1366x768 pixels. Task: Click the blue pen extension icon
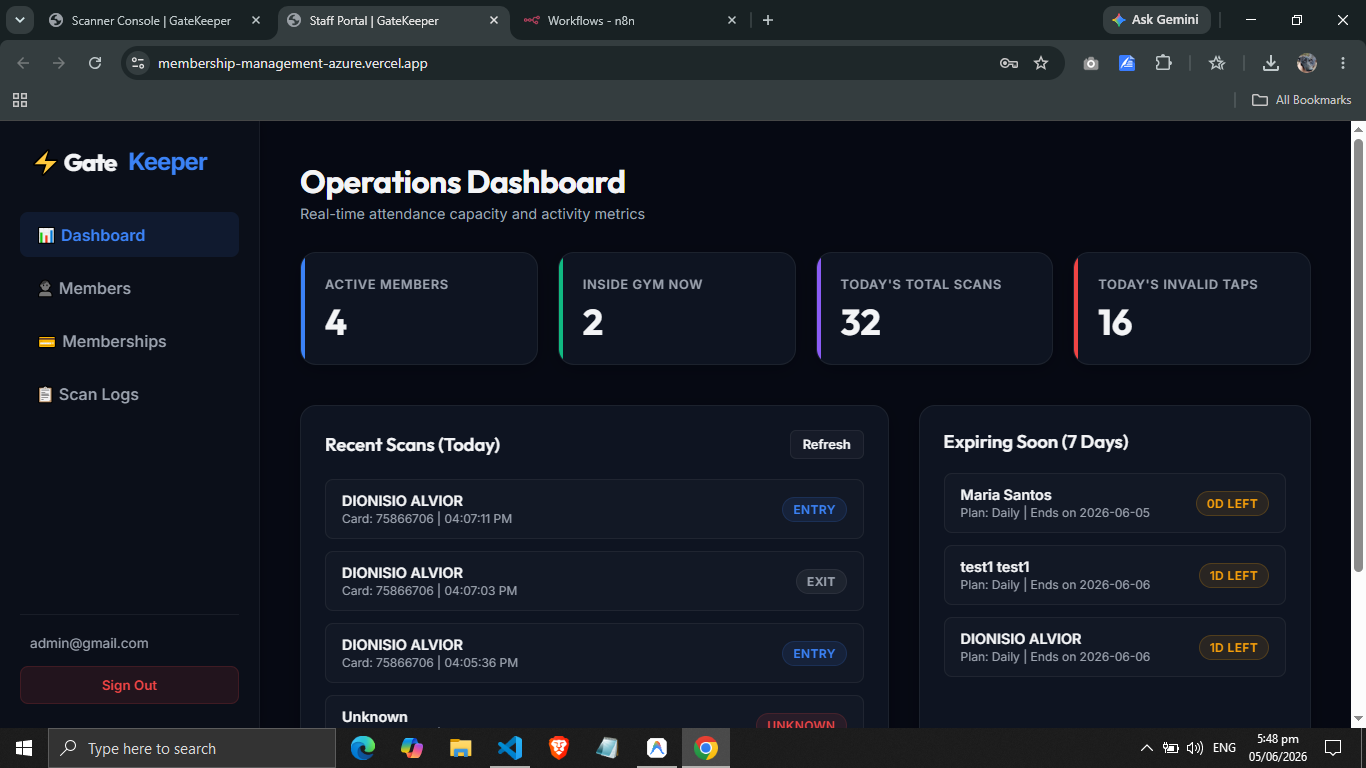tap(1127, 63)
